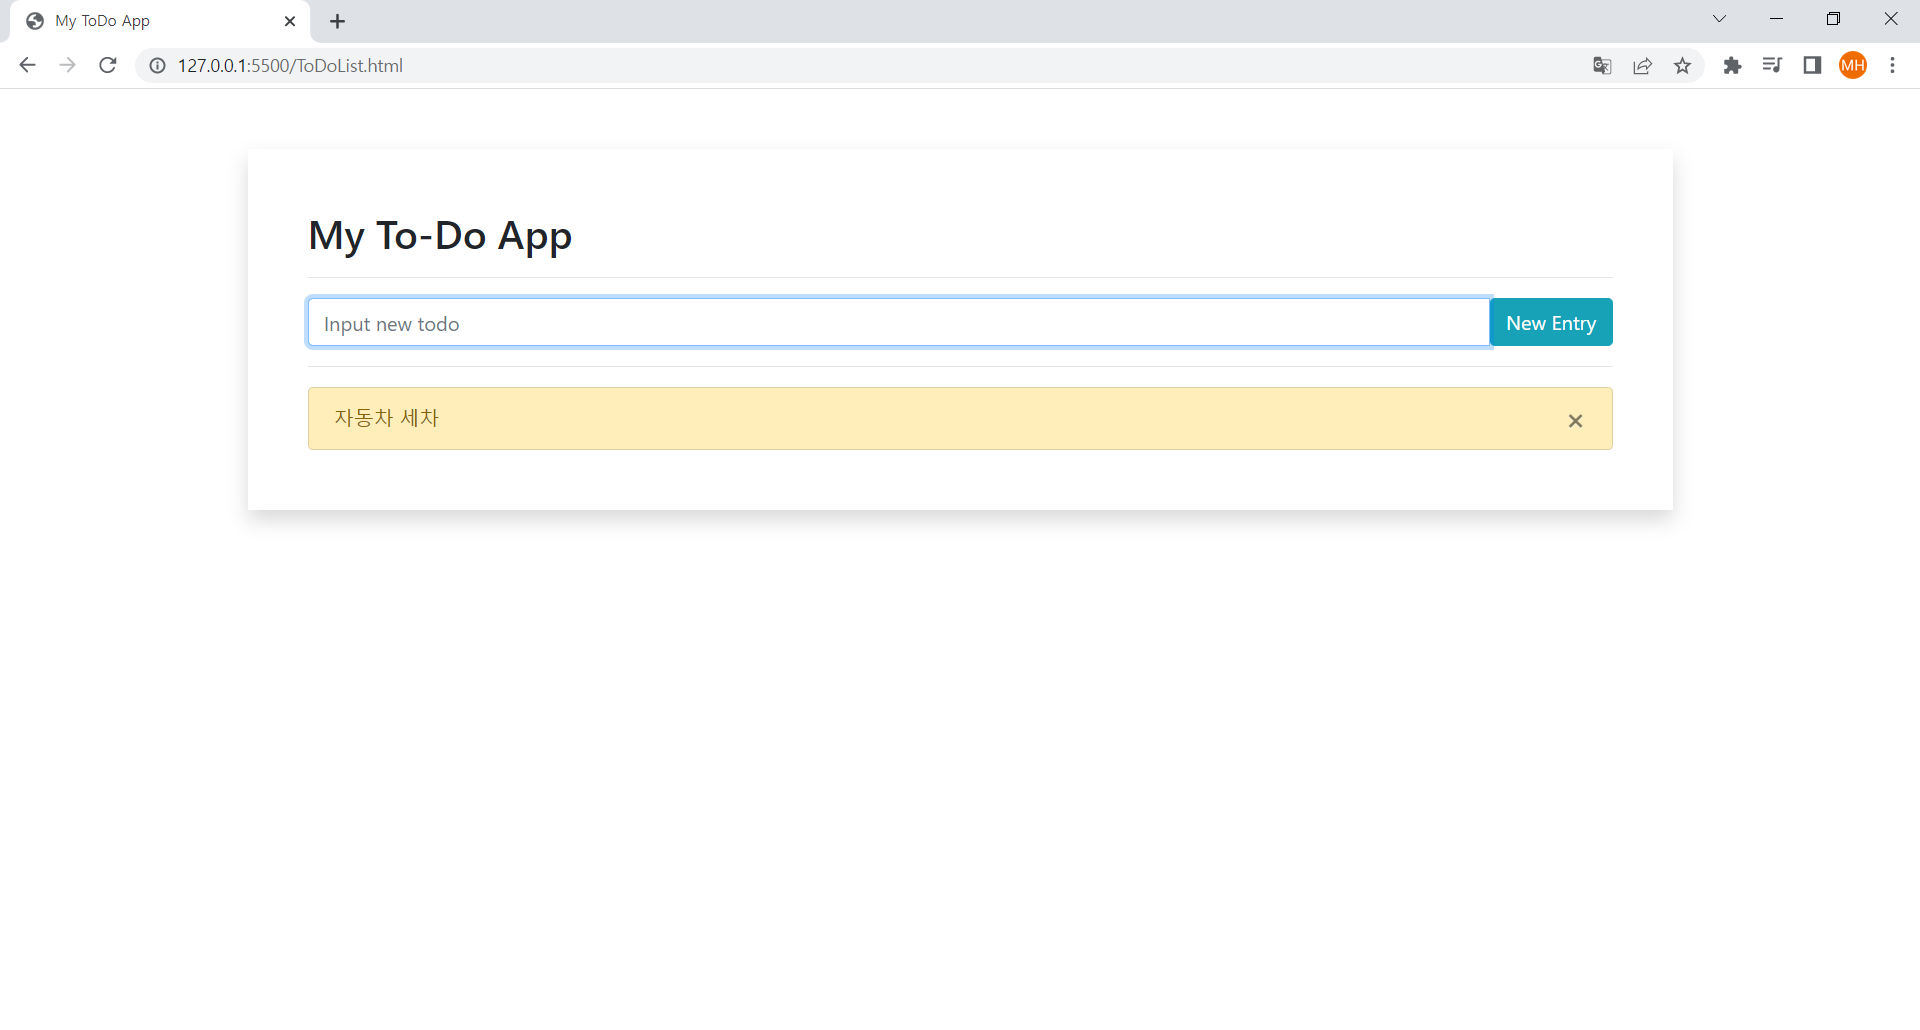Open a new browser tab
Viewport: 1920px width, 1030px height.
(337, 21)
